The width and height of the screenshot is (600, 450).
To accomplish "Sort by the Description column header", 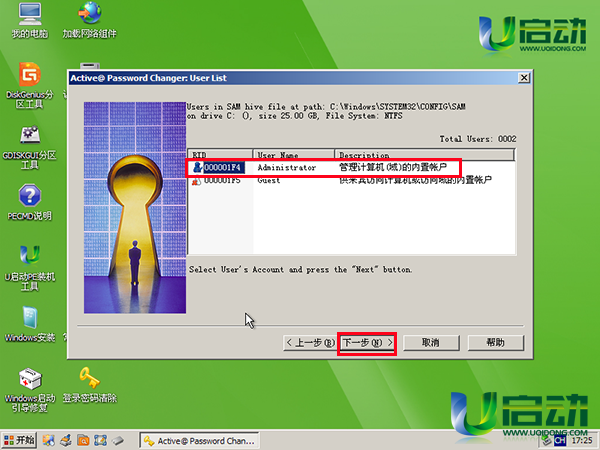I will point(424,154).
